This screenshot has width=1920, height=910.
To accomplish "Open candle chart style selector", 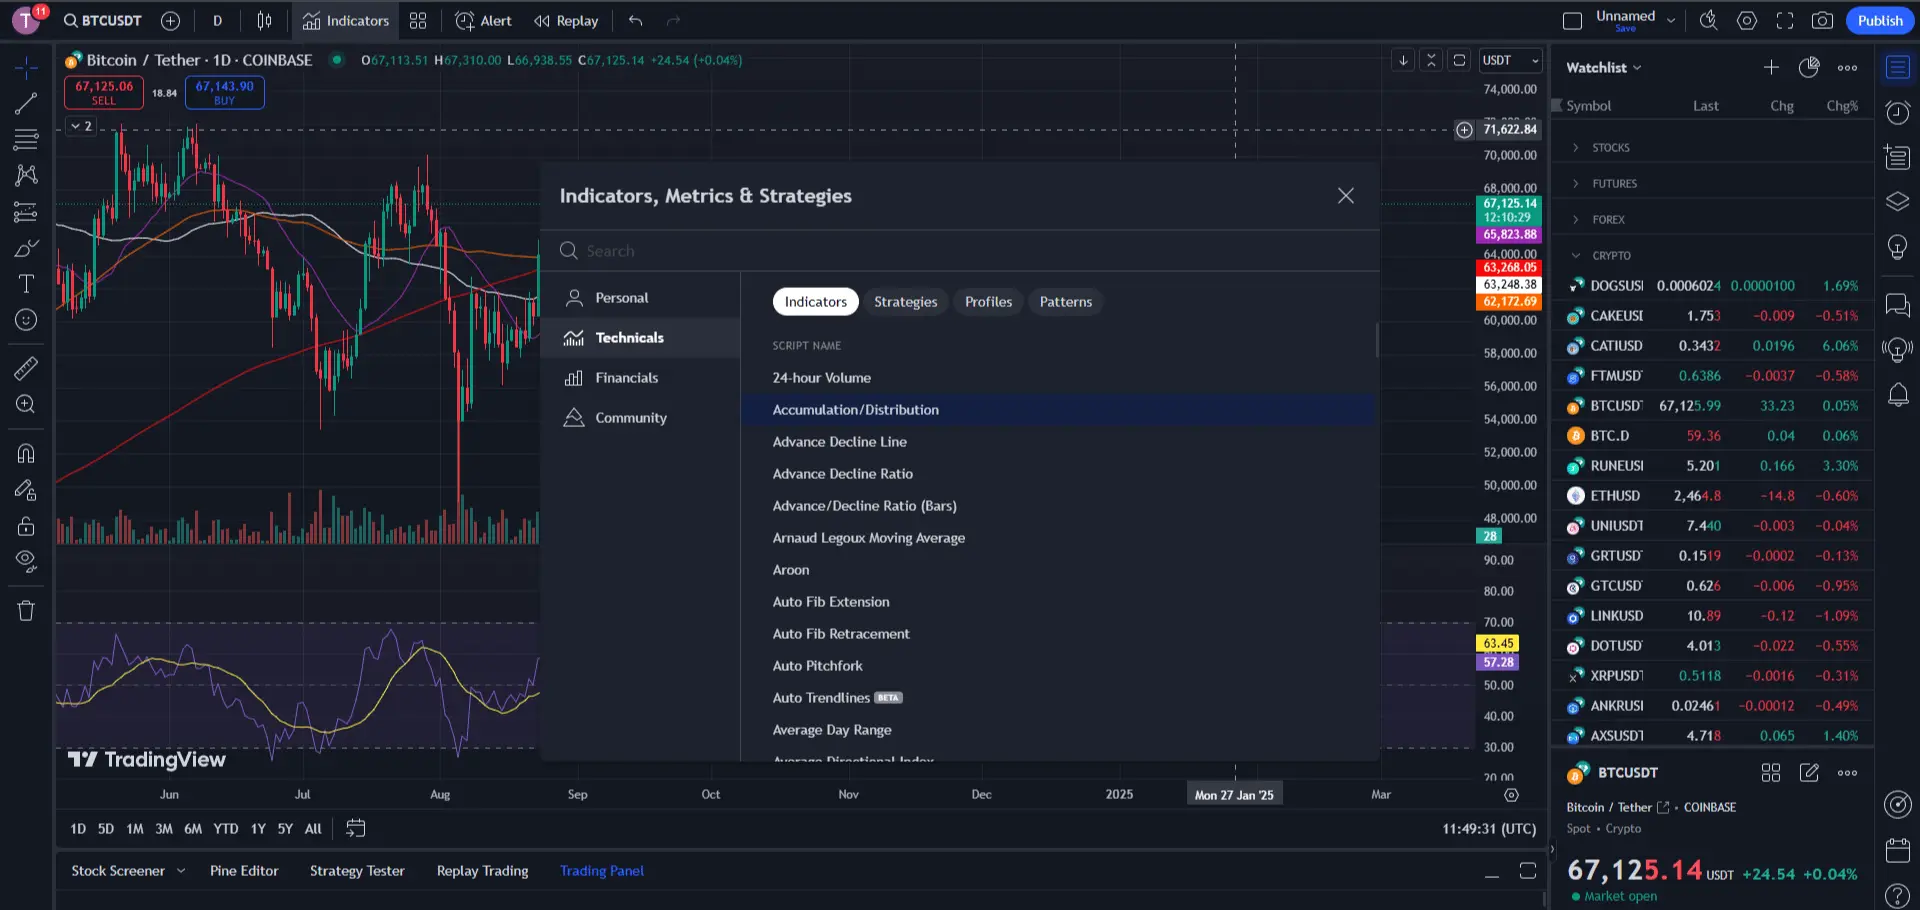I will click(264, 21).
